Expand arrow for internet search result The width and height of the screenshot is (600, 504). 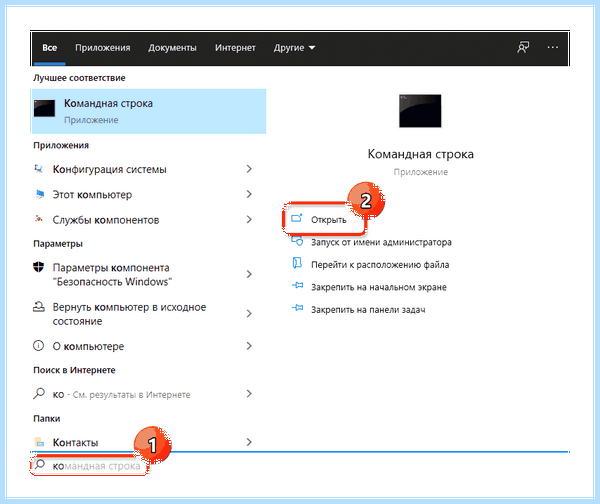coord(249,393)
